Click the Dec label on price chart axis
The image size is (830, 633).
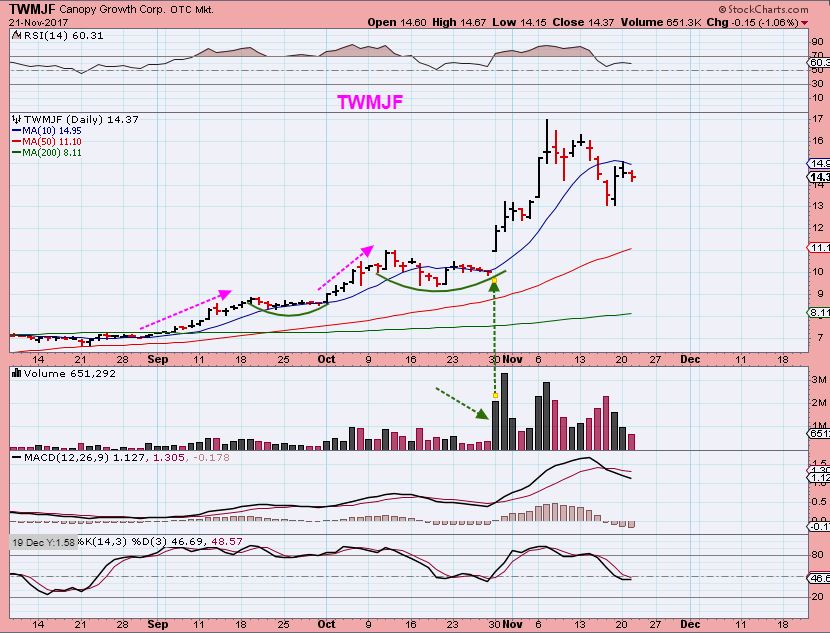coord(690,359)
